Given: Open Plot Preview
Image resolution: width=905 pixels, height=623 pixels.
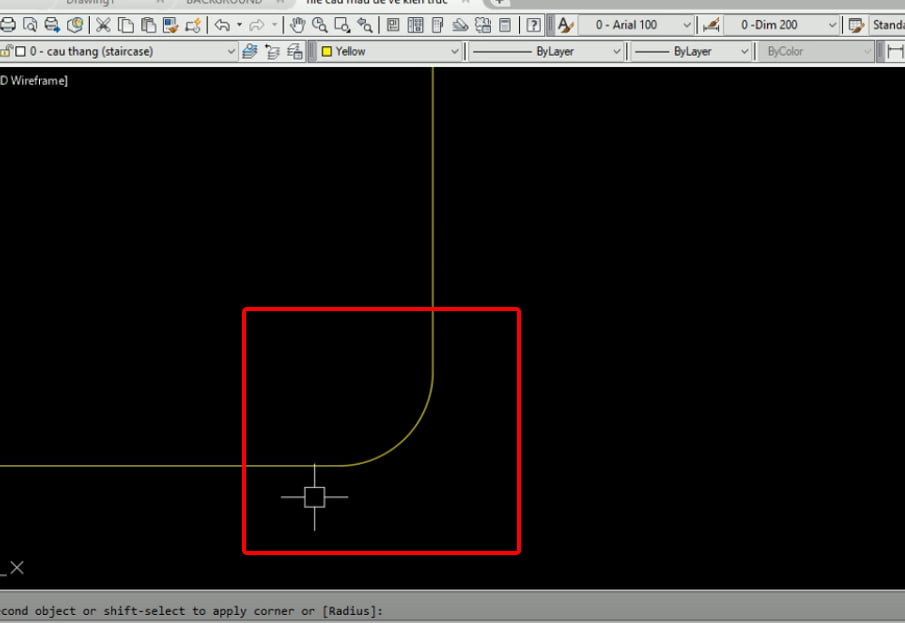Looking at the screenshot, I should point(30,25).
